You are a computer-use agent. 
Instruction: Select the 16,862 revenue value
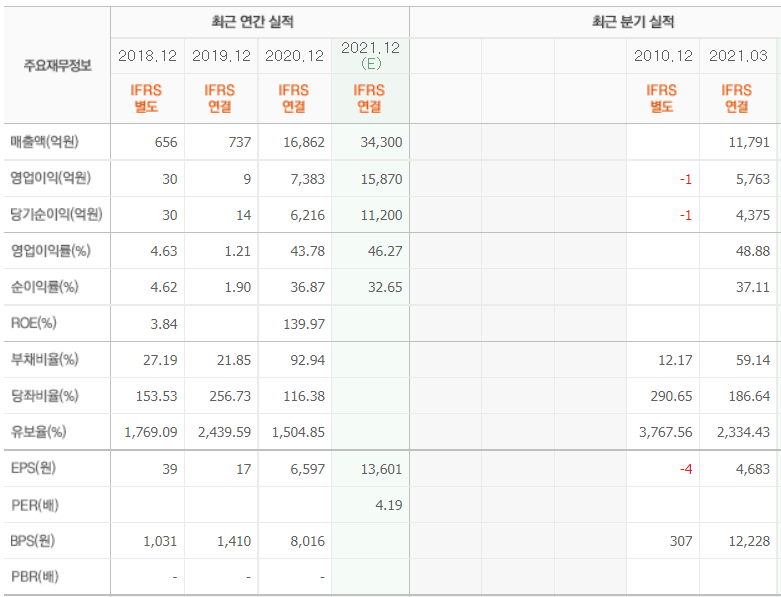coord(304,142)
